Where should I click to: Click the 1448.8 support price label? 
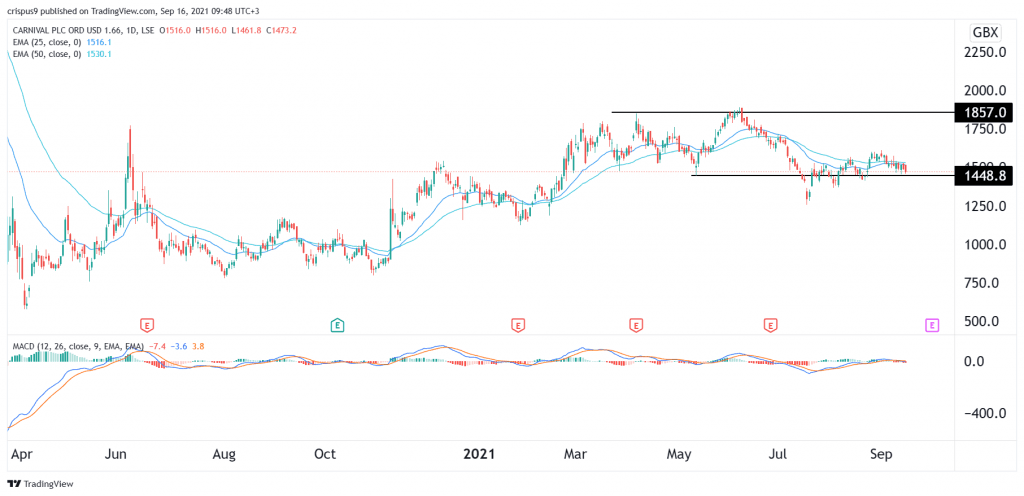984,175
